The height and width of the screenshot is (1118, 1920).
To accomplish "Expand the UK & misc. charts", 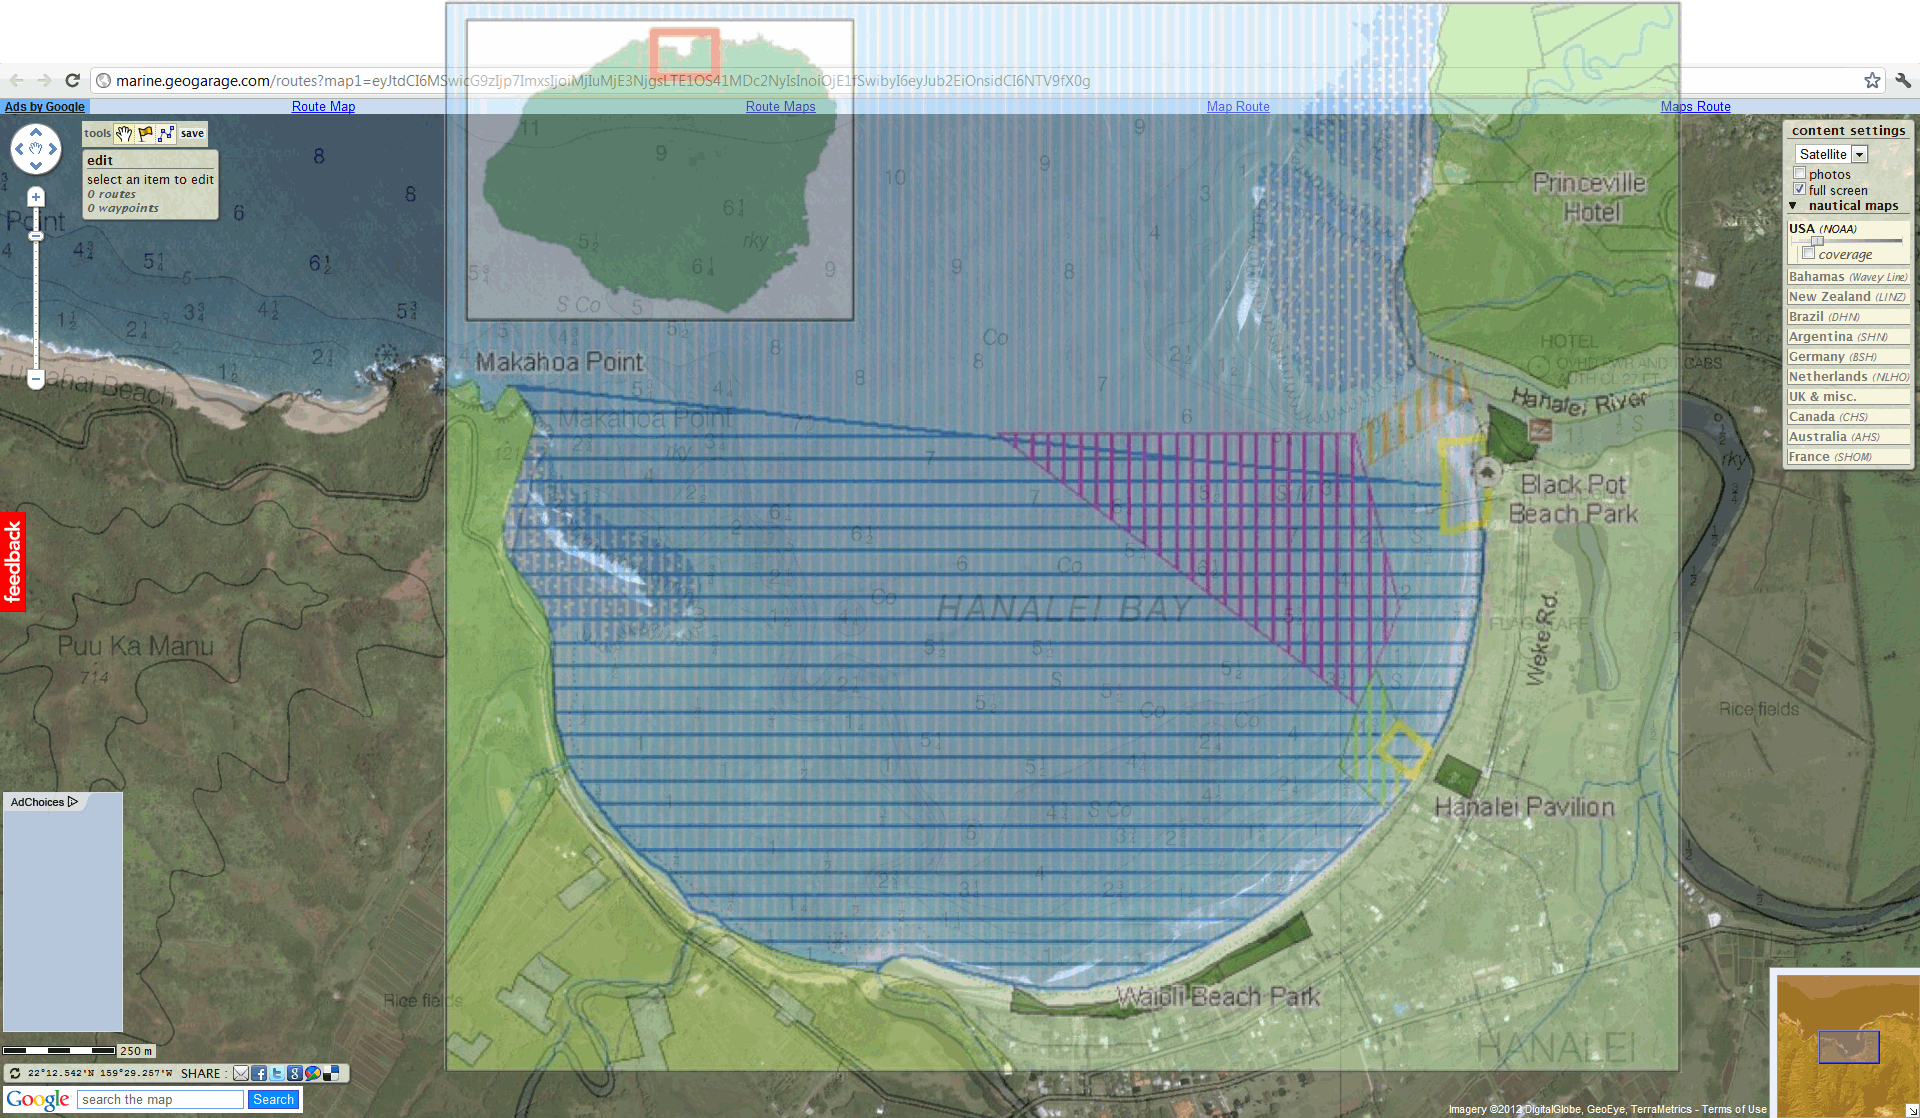I will click(1848, 397).
